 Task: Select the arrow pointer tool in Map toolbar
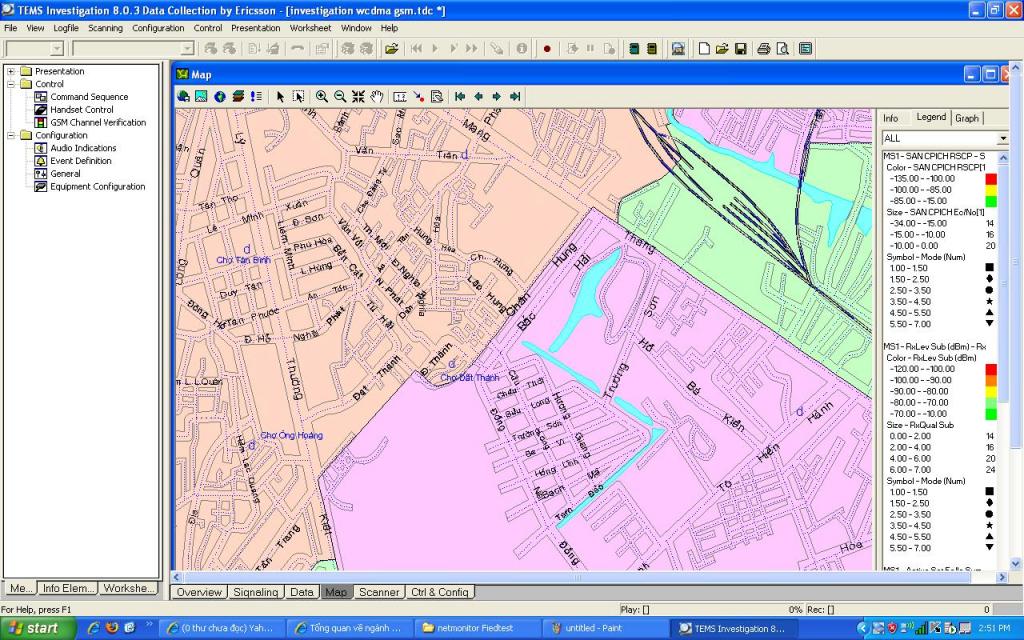coord(280,97)
